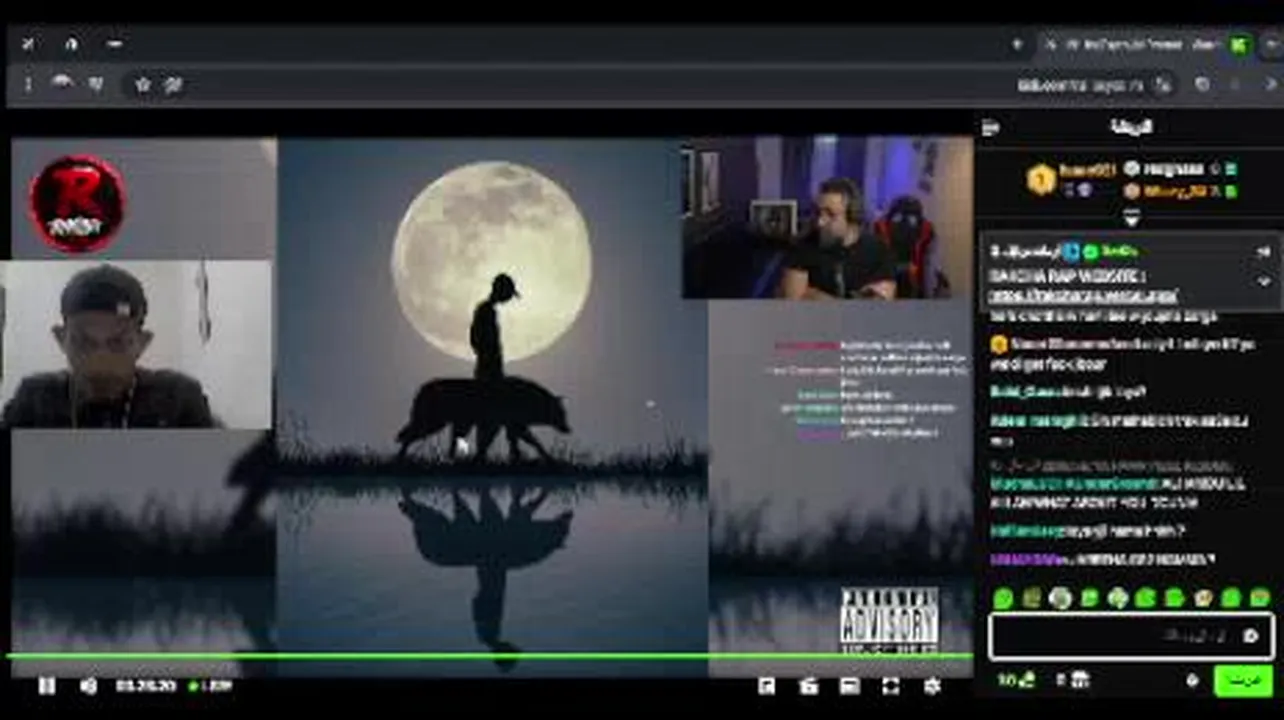The image size is (1284, 720).
Task: Click the fifth emote in quick emote row
Action: click(1117, 598)
